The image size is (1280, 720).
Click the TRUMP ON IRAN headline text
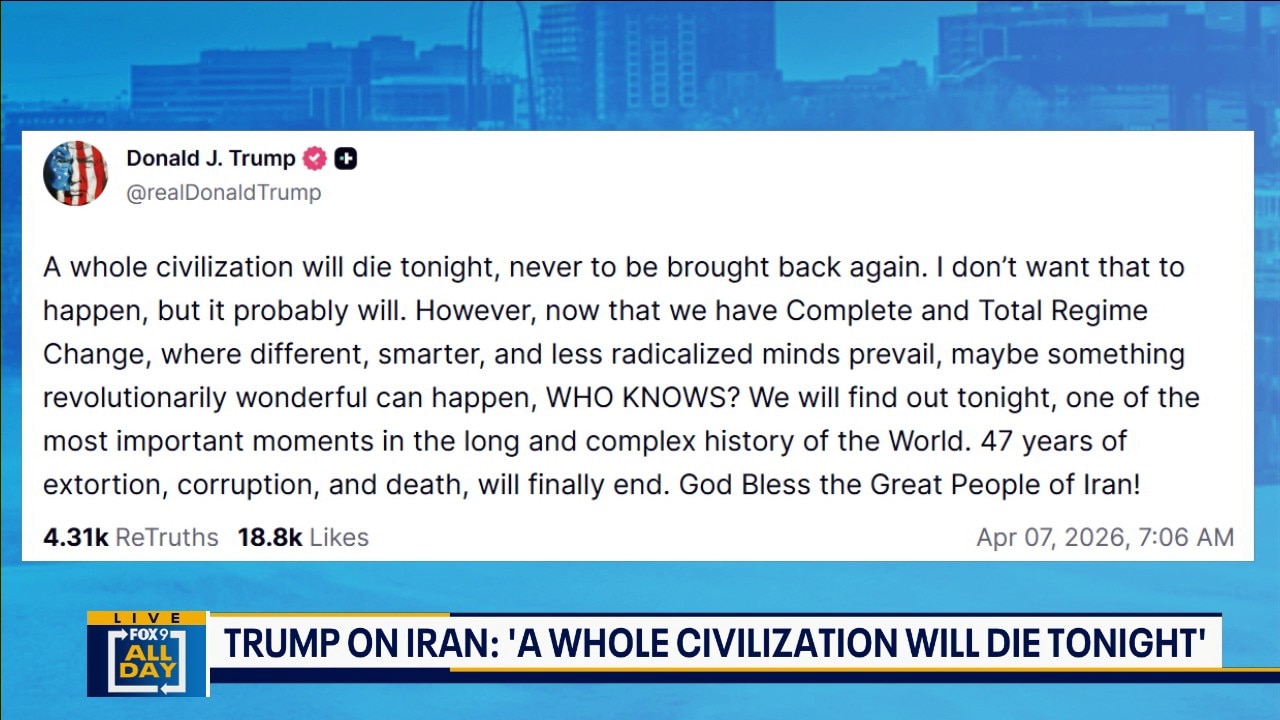point(360,643)
